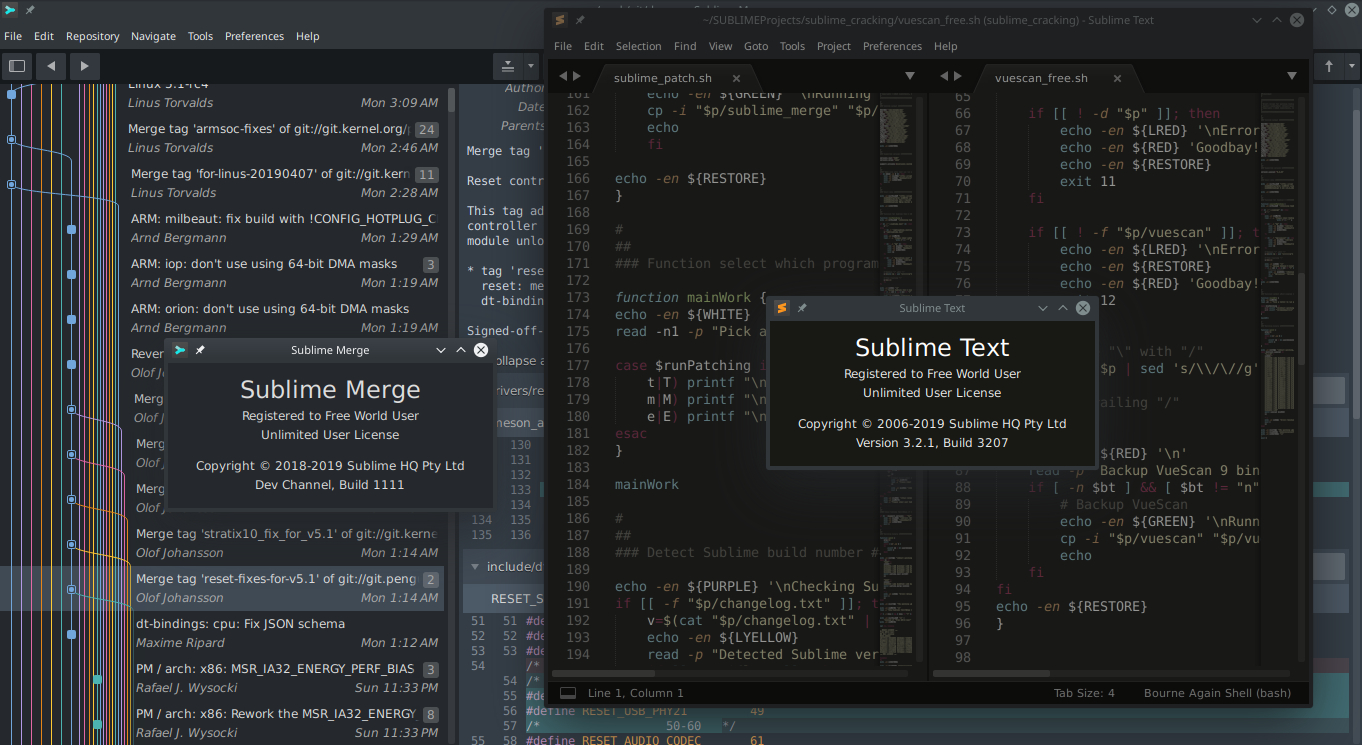Open tab list dropdown for right editor pane
Image resolution: width=1362 pixels, height=745 pixels.
pyautogui.click(x=1291, y=76)
